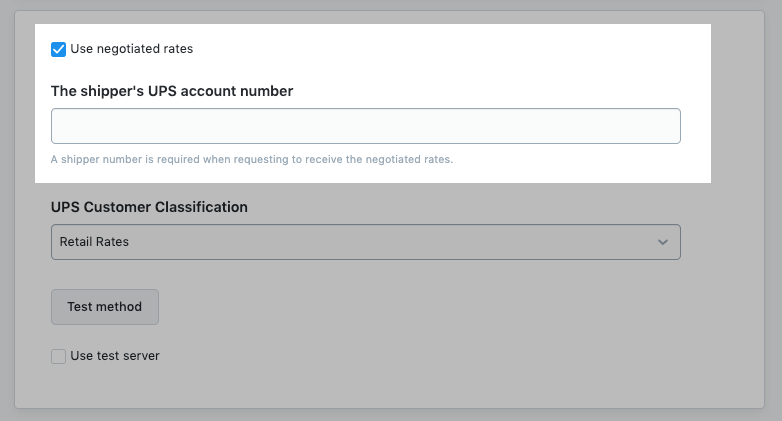Image resolution: width=782 pixels, height=421 pixels.
Task: Click the "Retail Rates" selected value
Action: [94, 242]
